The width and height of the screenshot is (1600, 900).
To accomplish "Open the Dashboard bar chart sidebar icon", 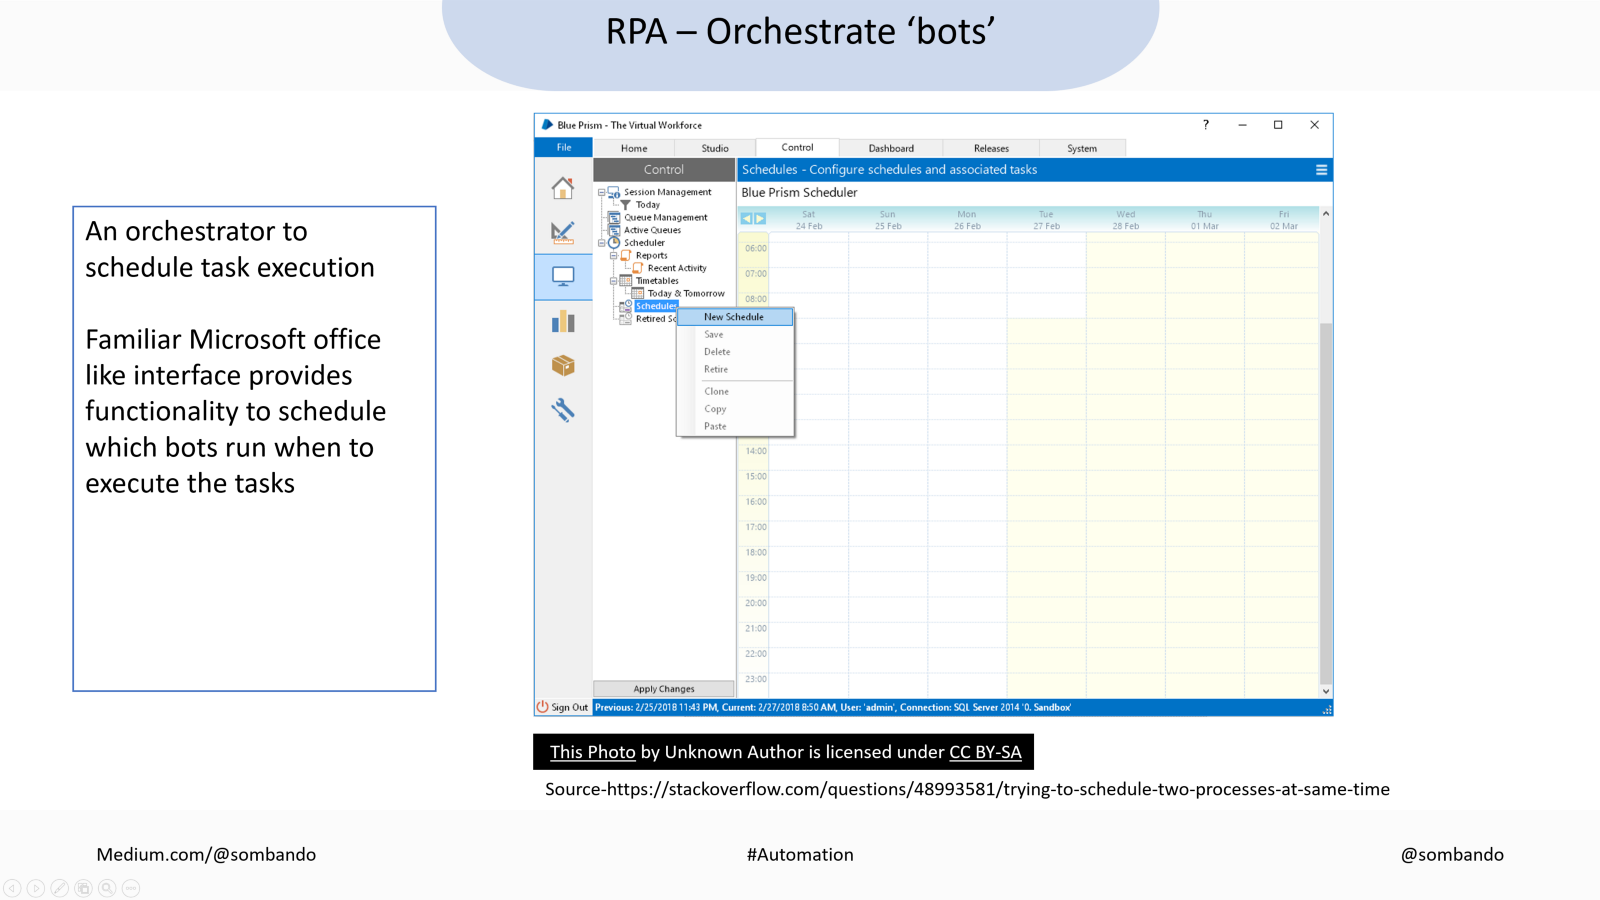I will (x=563, y=321).
